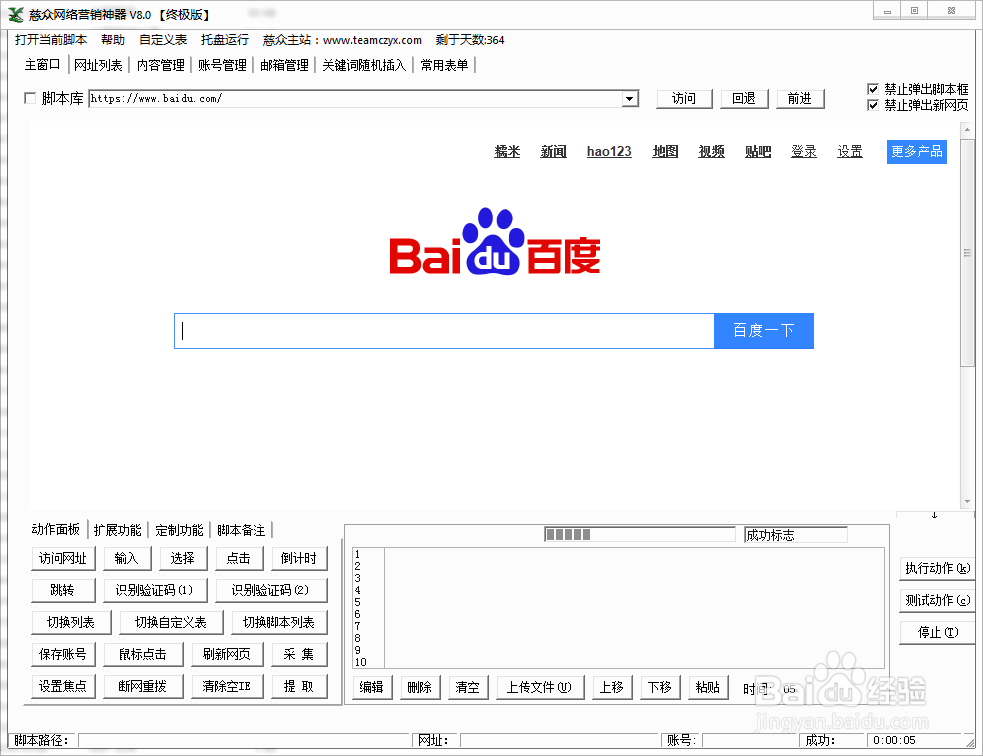The image size is (983, 756).
Task: Click the 登录 link
Action: click(804, 151)
